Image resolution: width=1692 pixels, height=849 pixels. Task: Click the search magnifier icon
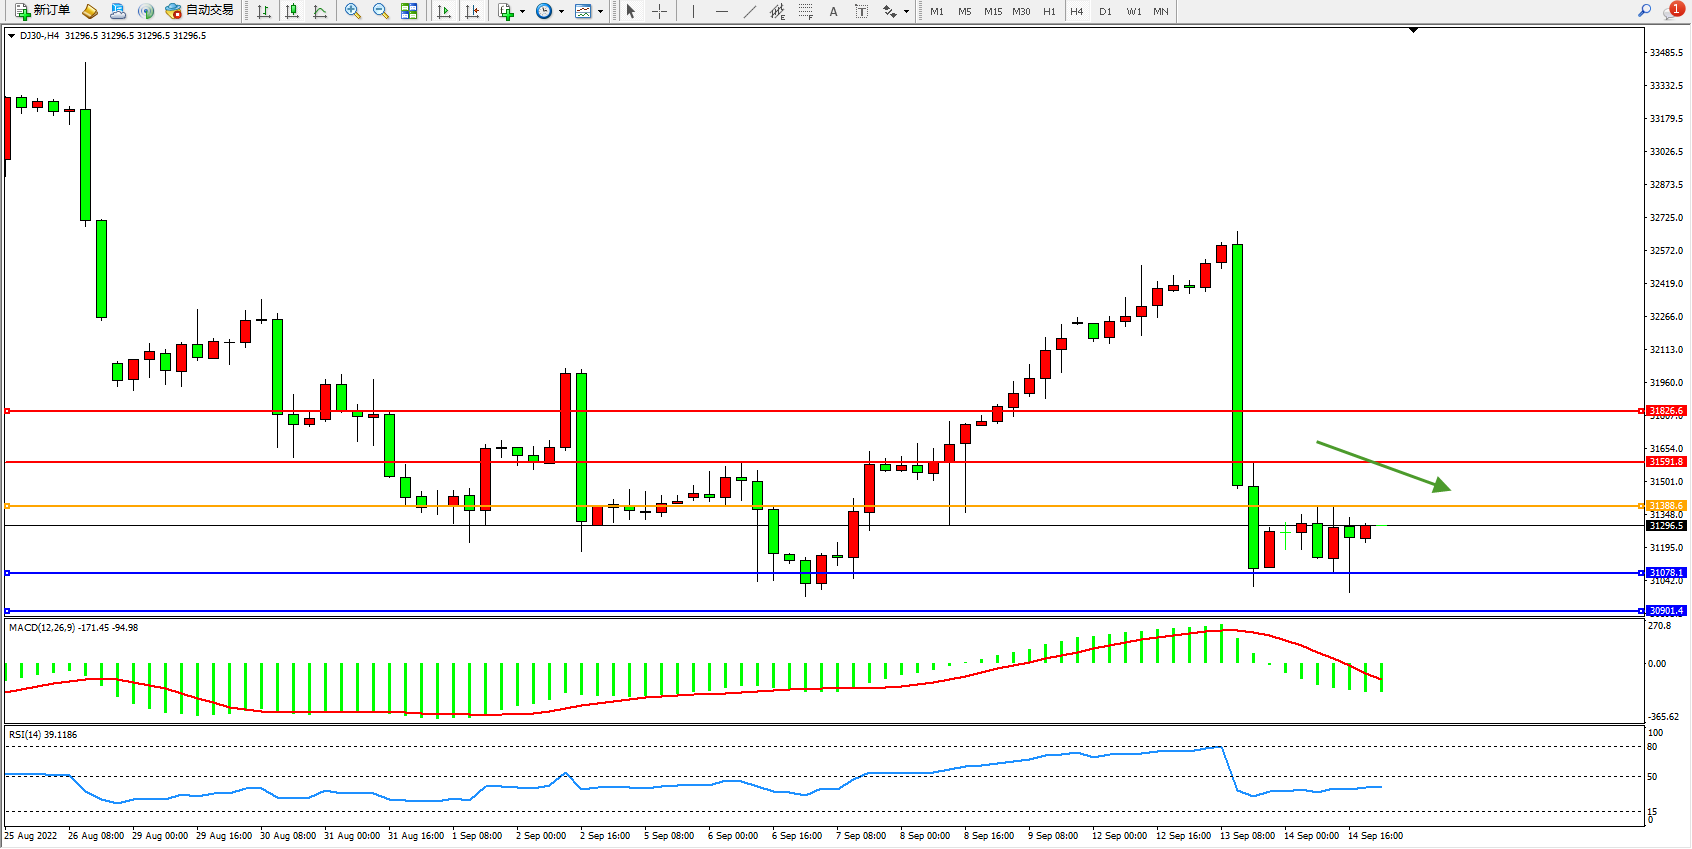pyautogui.click(x=1644, y=11)
